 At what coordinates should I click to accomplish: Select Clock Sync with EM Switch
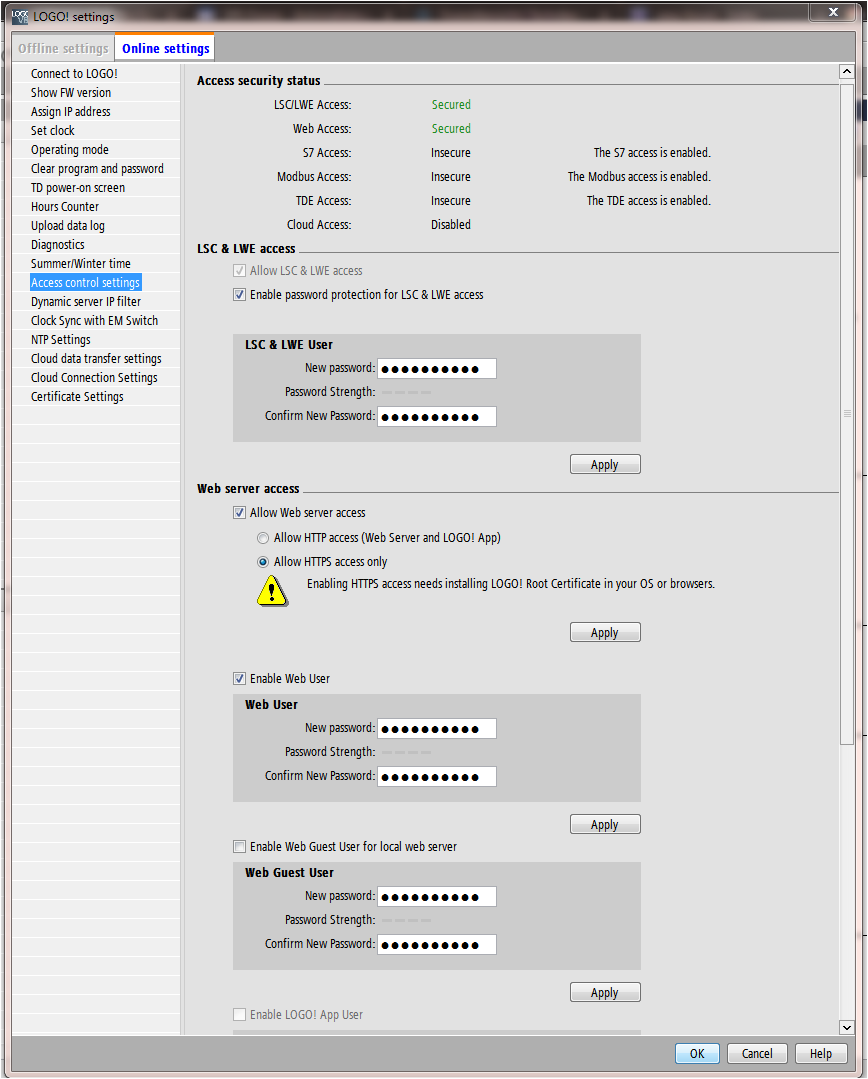[94, 321]
